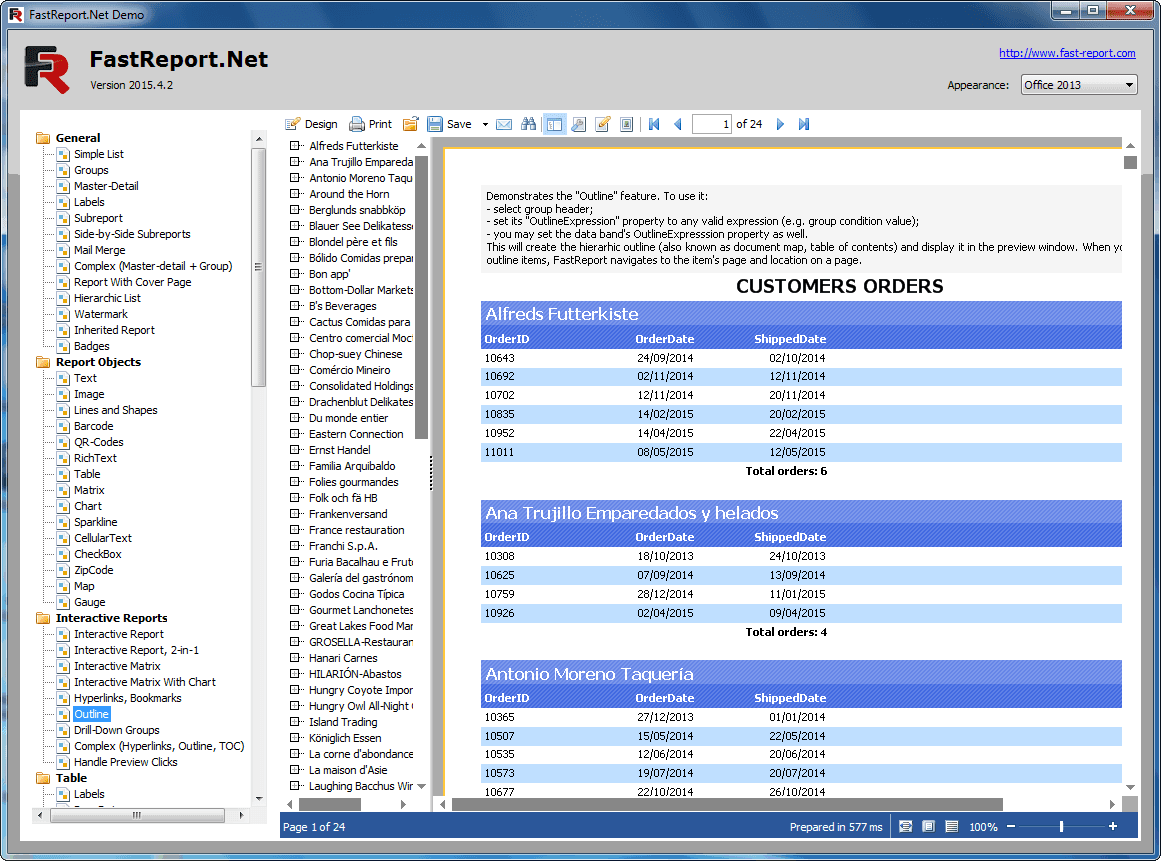Expand Ernst Handel outline node
1161x861 pixels.
(x=295, y=450)
